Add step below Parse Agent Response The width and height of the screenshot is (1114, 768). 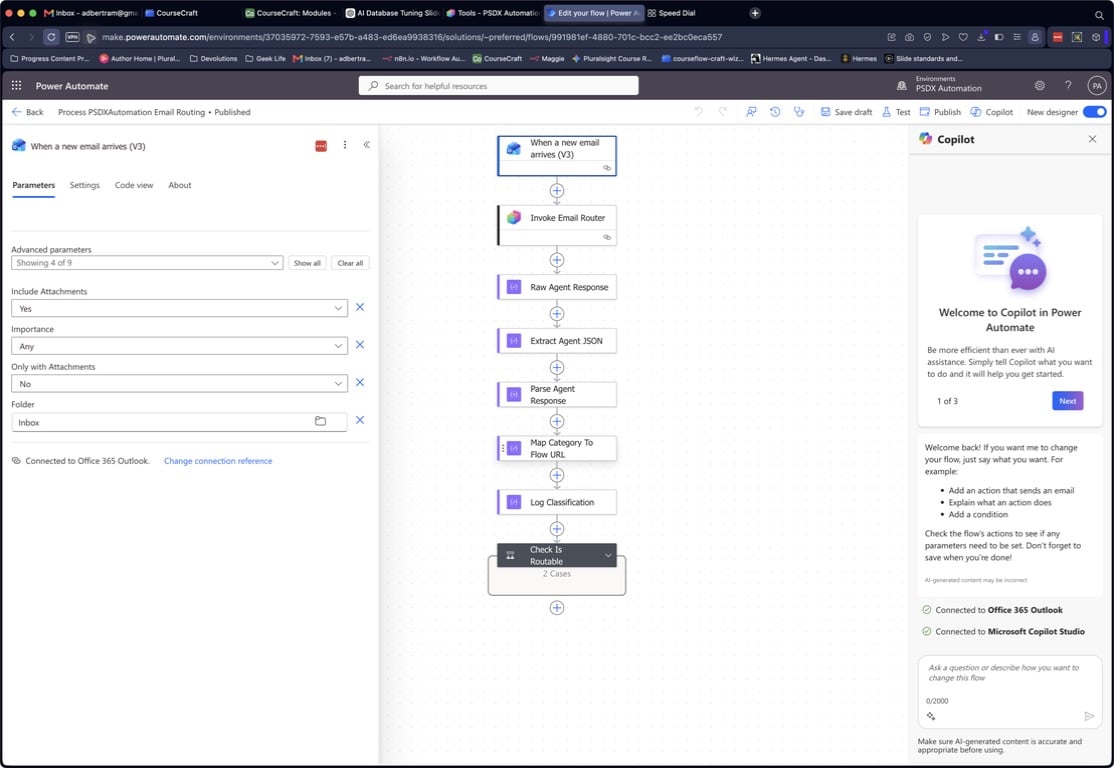point(557,421)
